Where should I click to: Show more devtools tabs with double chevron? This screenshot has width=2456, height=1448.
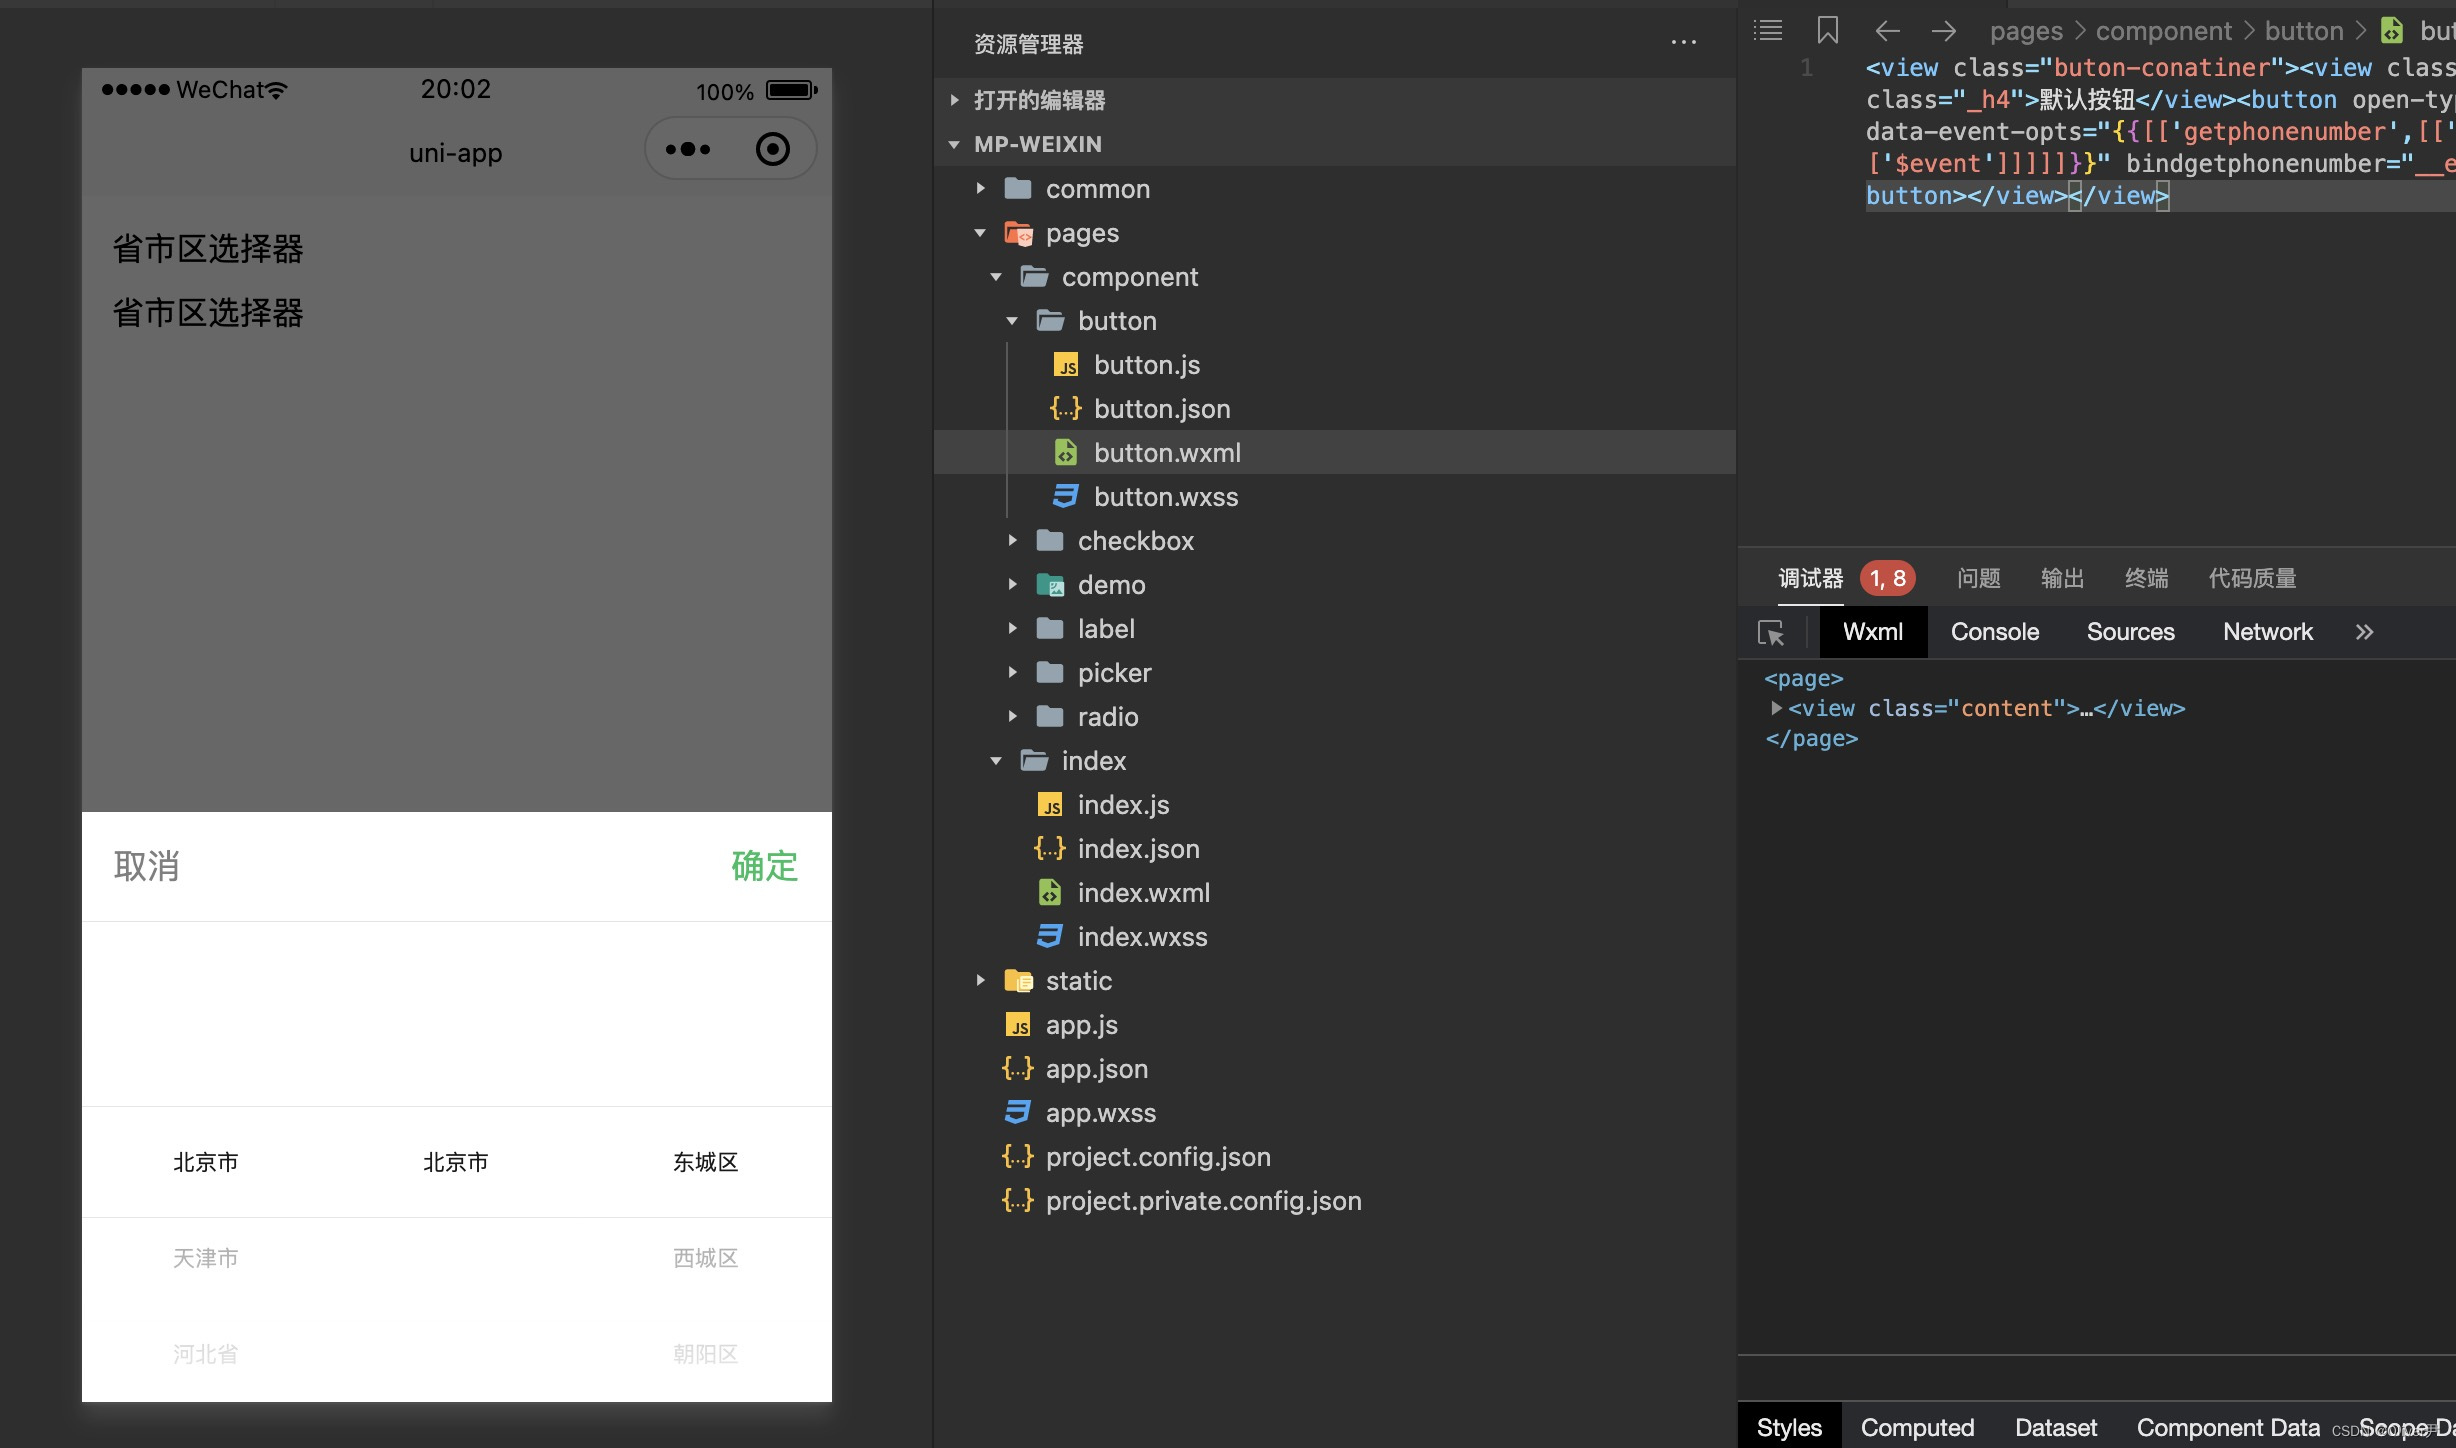click(x=2364, y=632)
